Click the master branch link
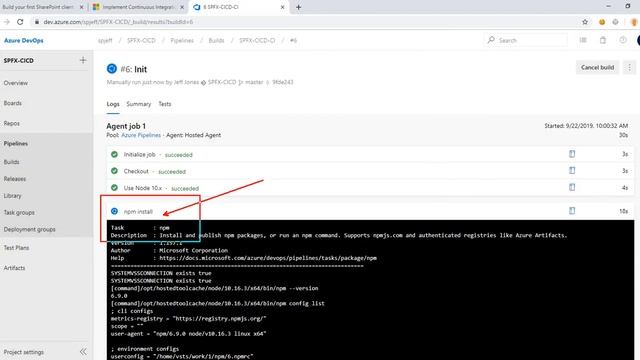Image resolution: width=640 pixels, height=360 pixels. coord(254,82)
